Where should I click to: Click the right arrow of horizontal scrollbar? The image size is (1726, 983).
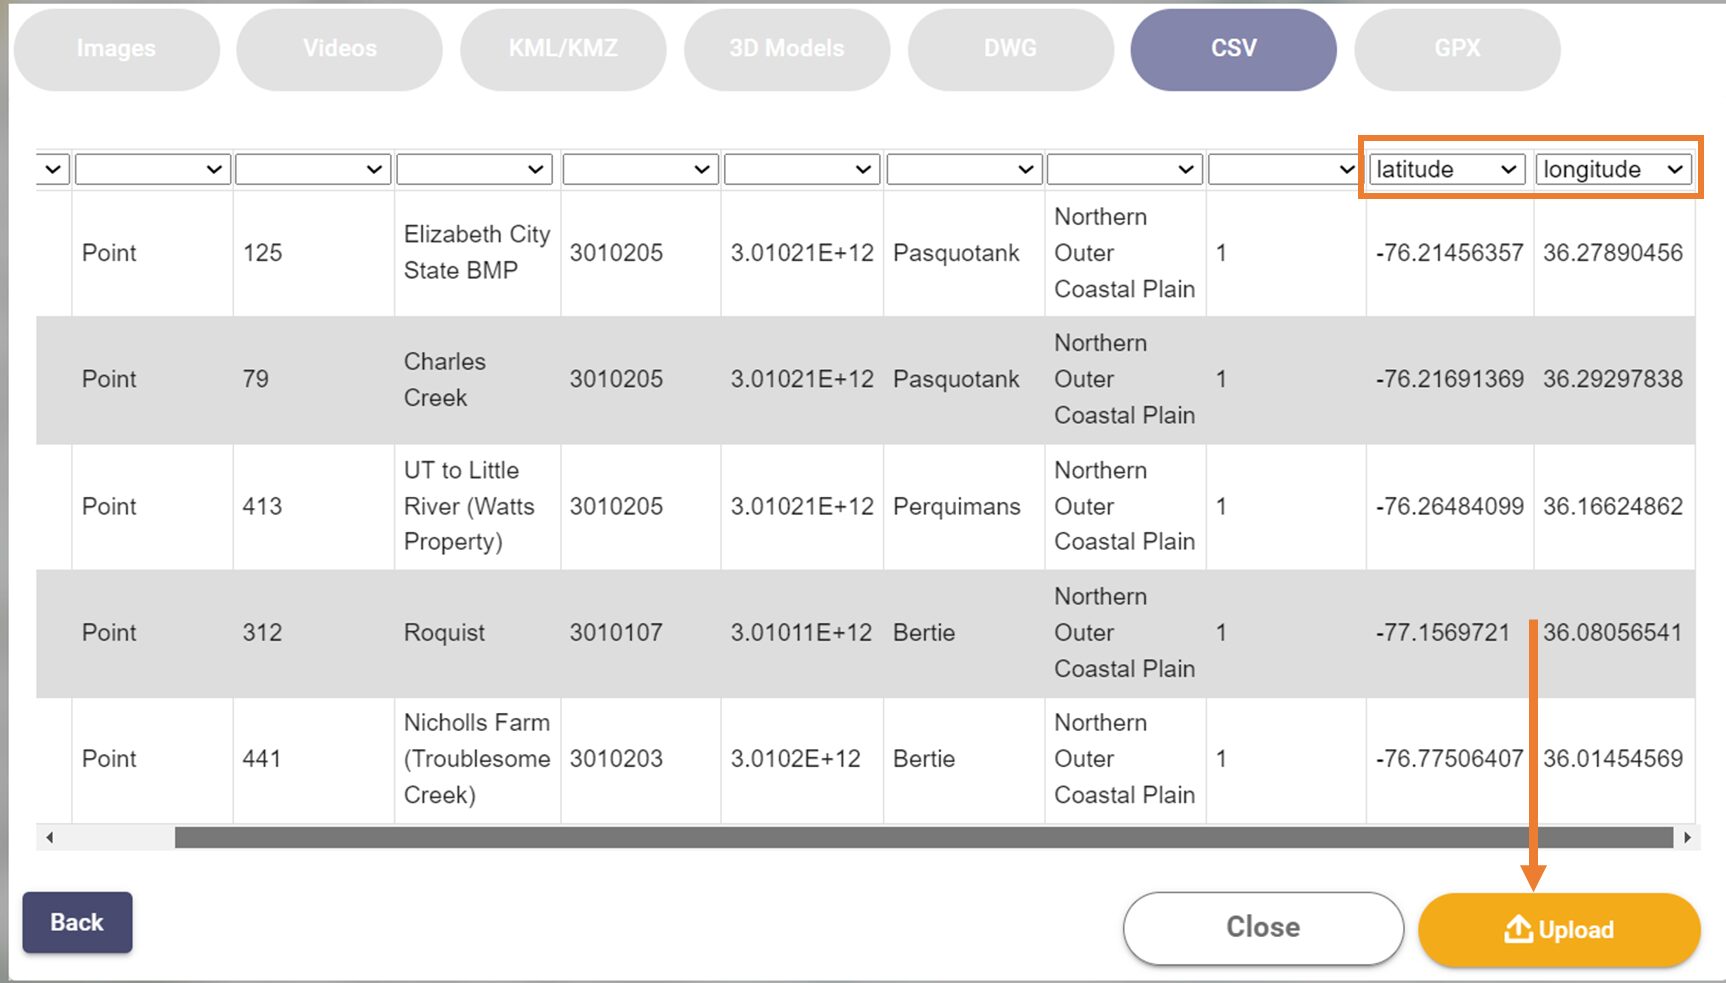[1687, 837]
